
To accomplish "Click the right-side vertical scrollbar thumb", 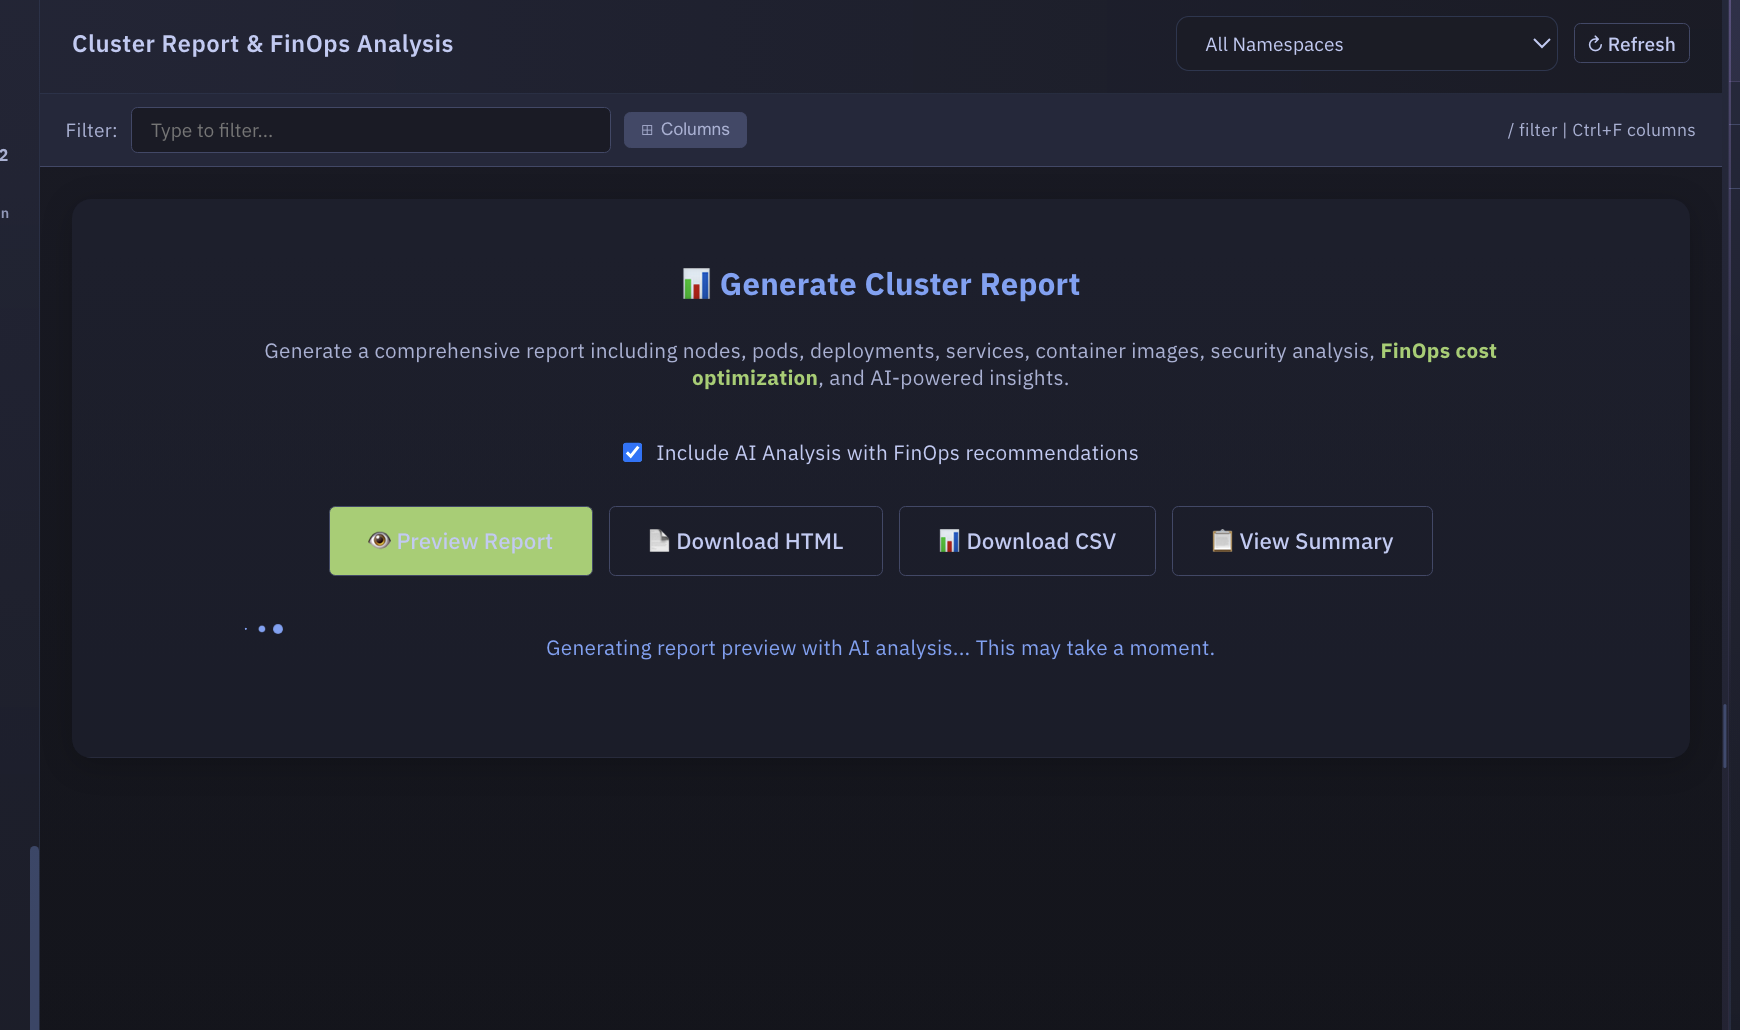I will [1725, 735].
